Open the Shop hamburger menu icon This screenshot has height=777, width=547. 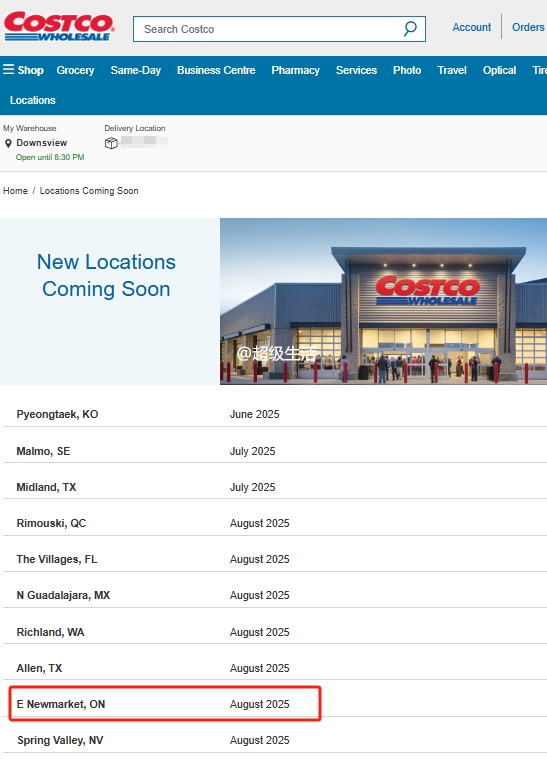coord(8,69)
